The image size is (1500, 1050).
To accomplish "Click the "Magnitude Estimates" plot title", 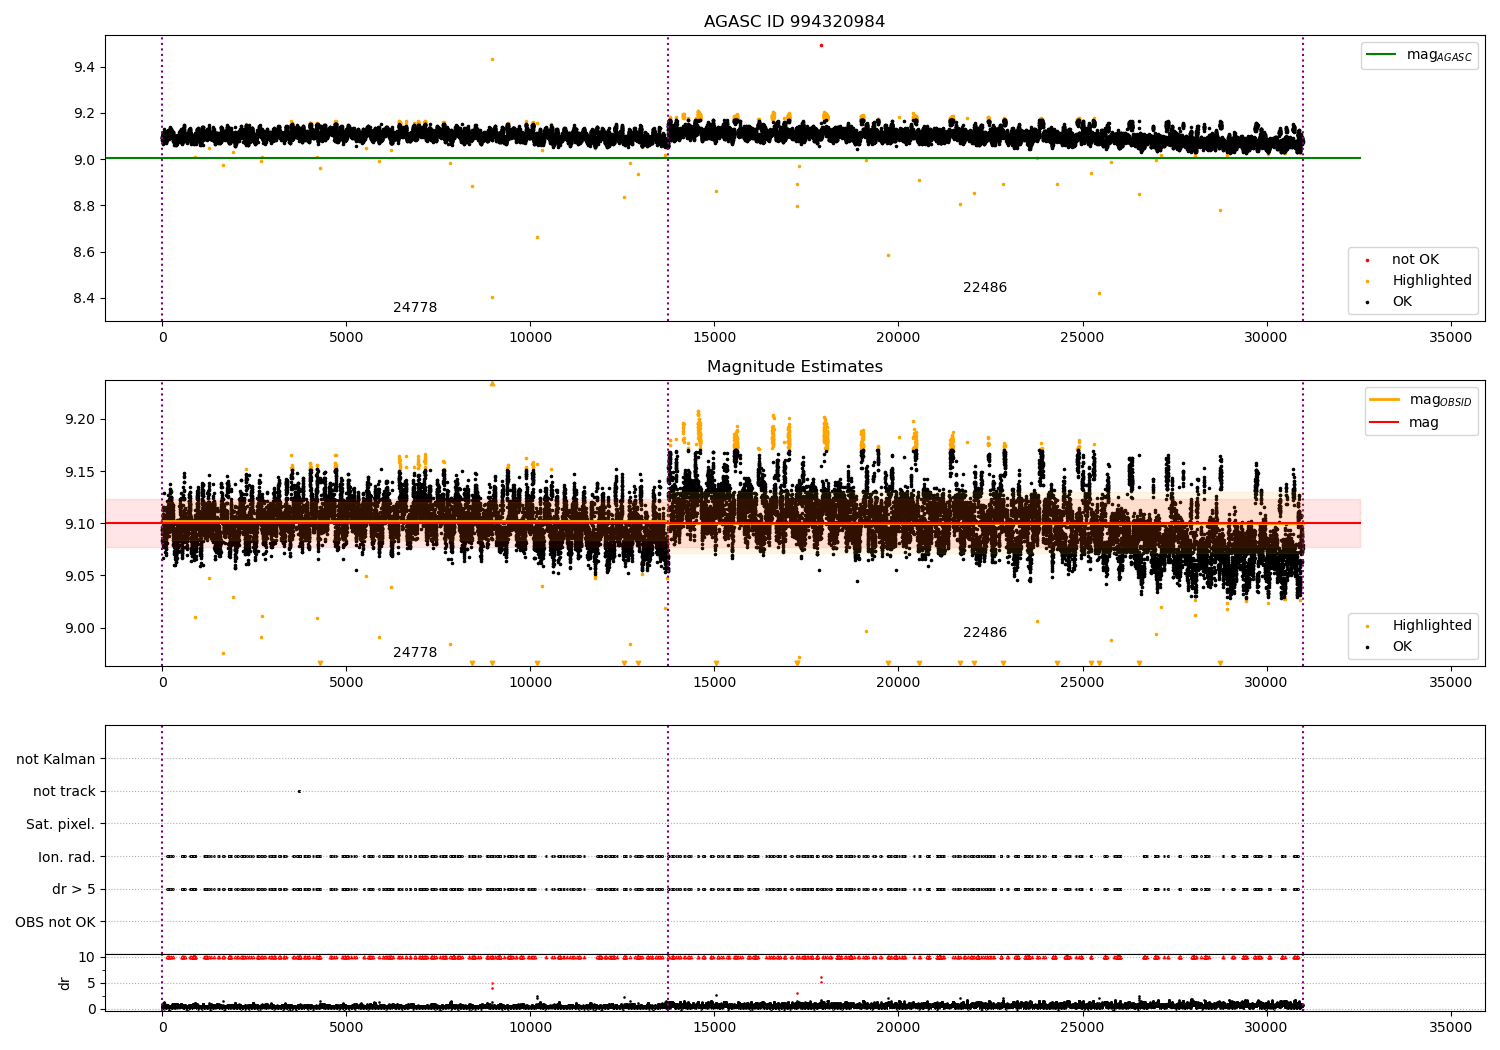I will (x=795, y=367).
